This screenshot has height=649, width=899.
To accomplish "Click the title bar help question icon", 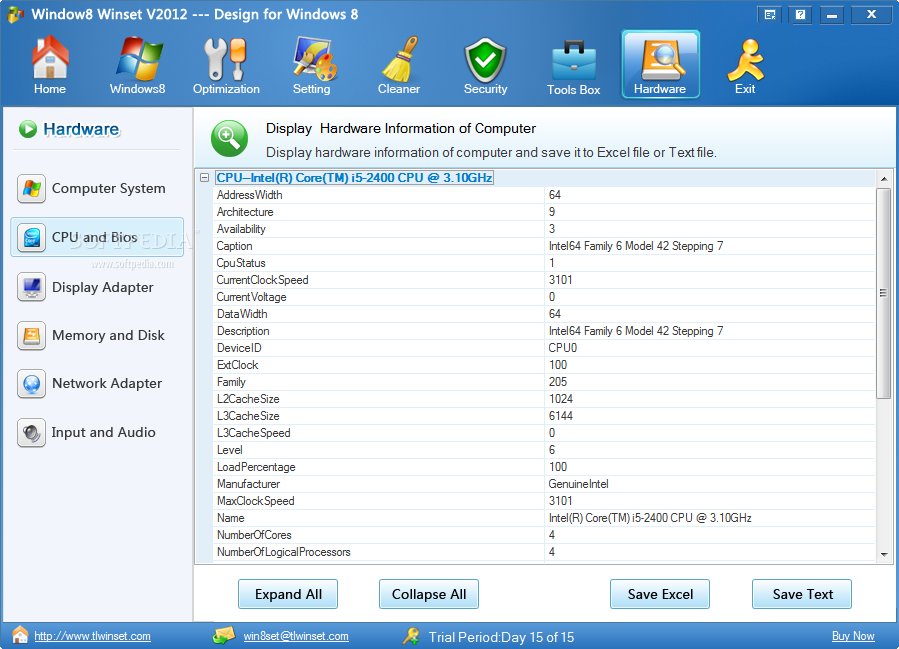I will pyautogui.click(x=801, y=15).
